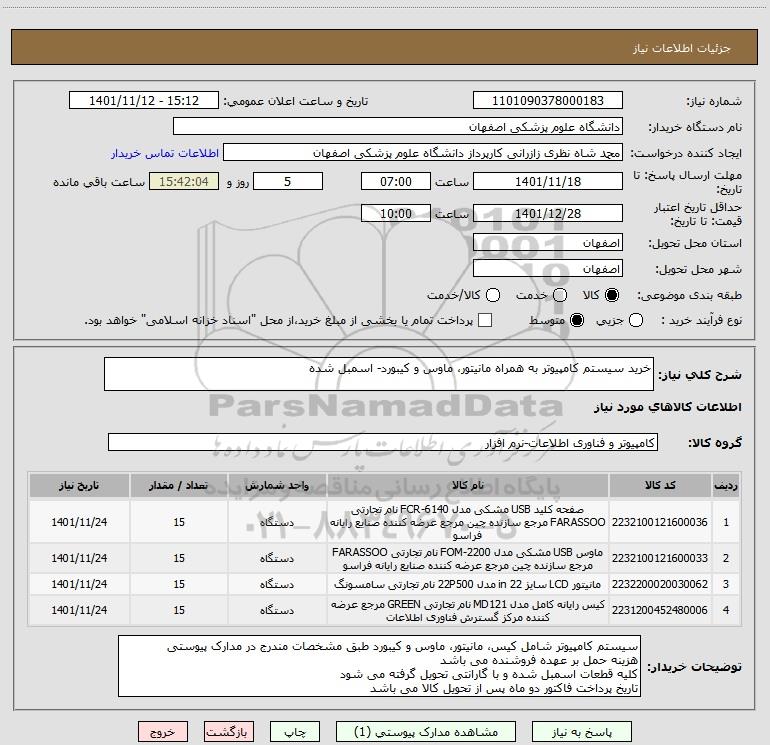Click product code 2231200452480006
Image resolution: width=770 pixels, height=745 pixels.
point(660,610)
